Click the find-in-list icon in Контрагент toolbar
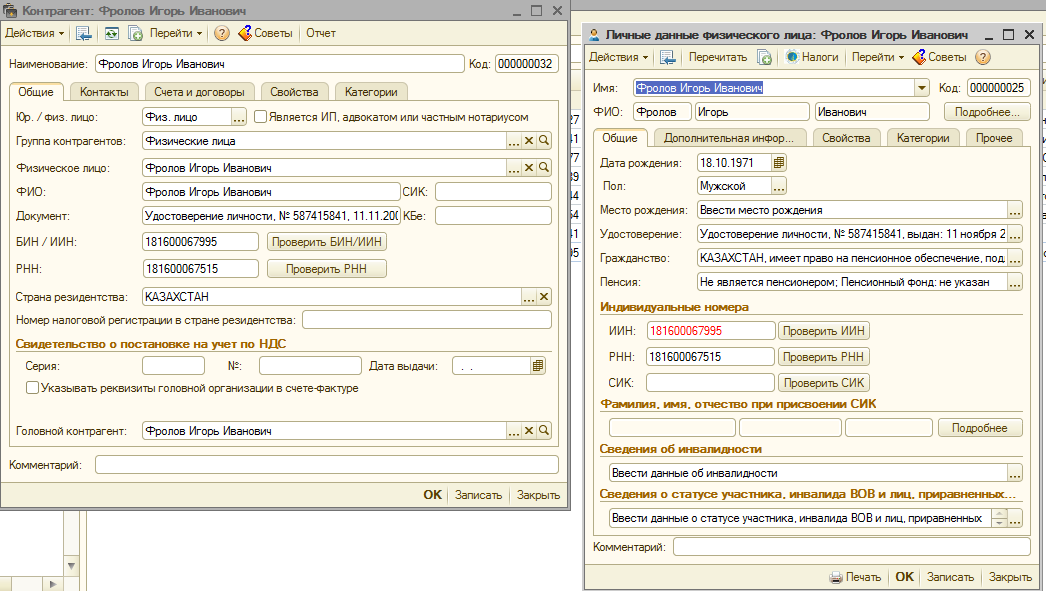1046x591 pixels. click(83, 33)
